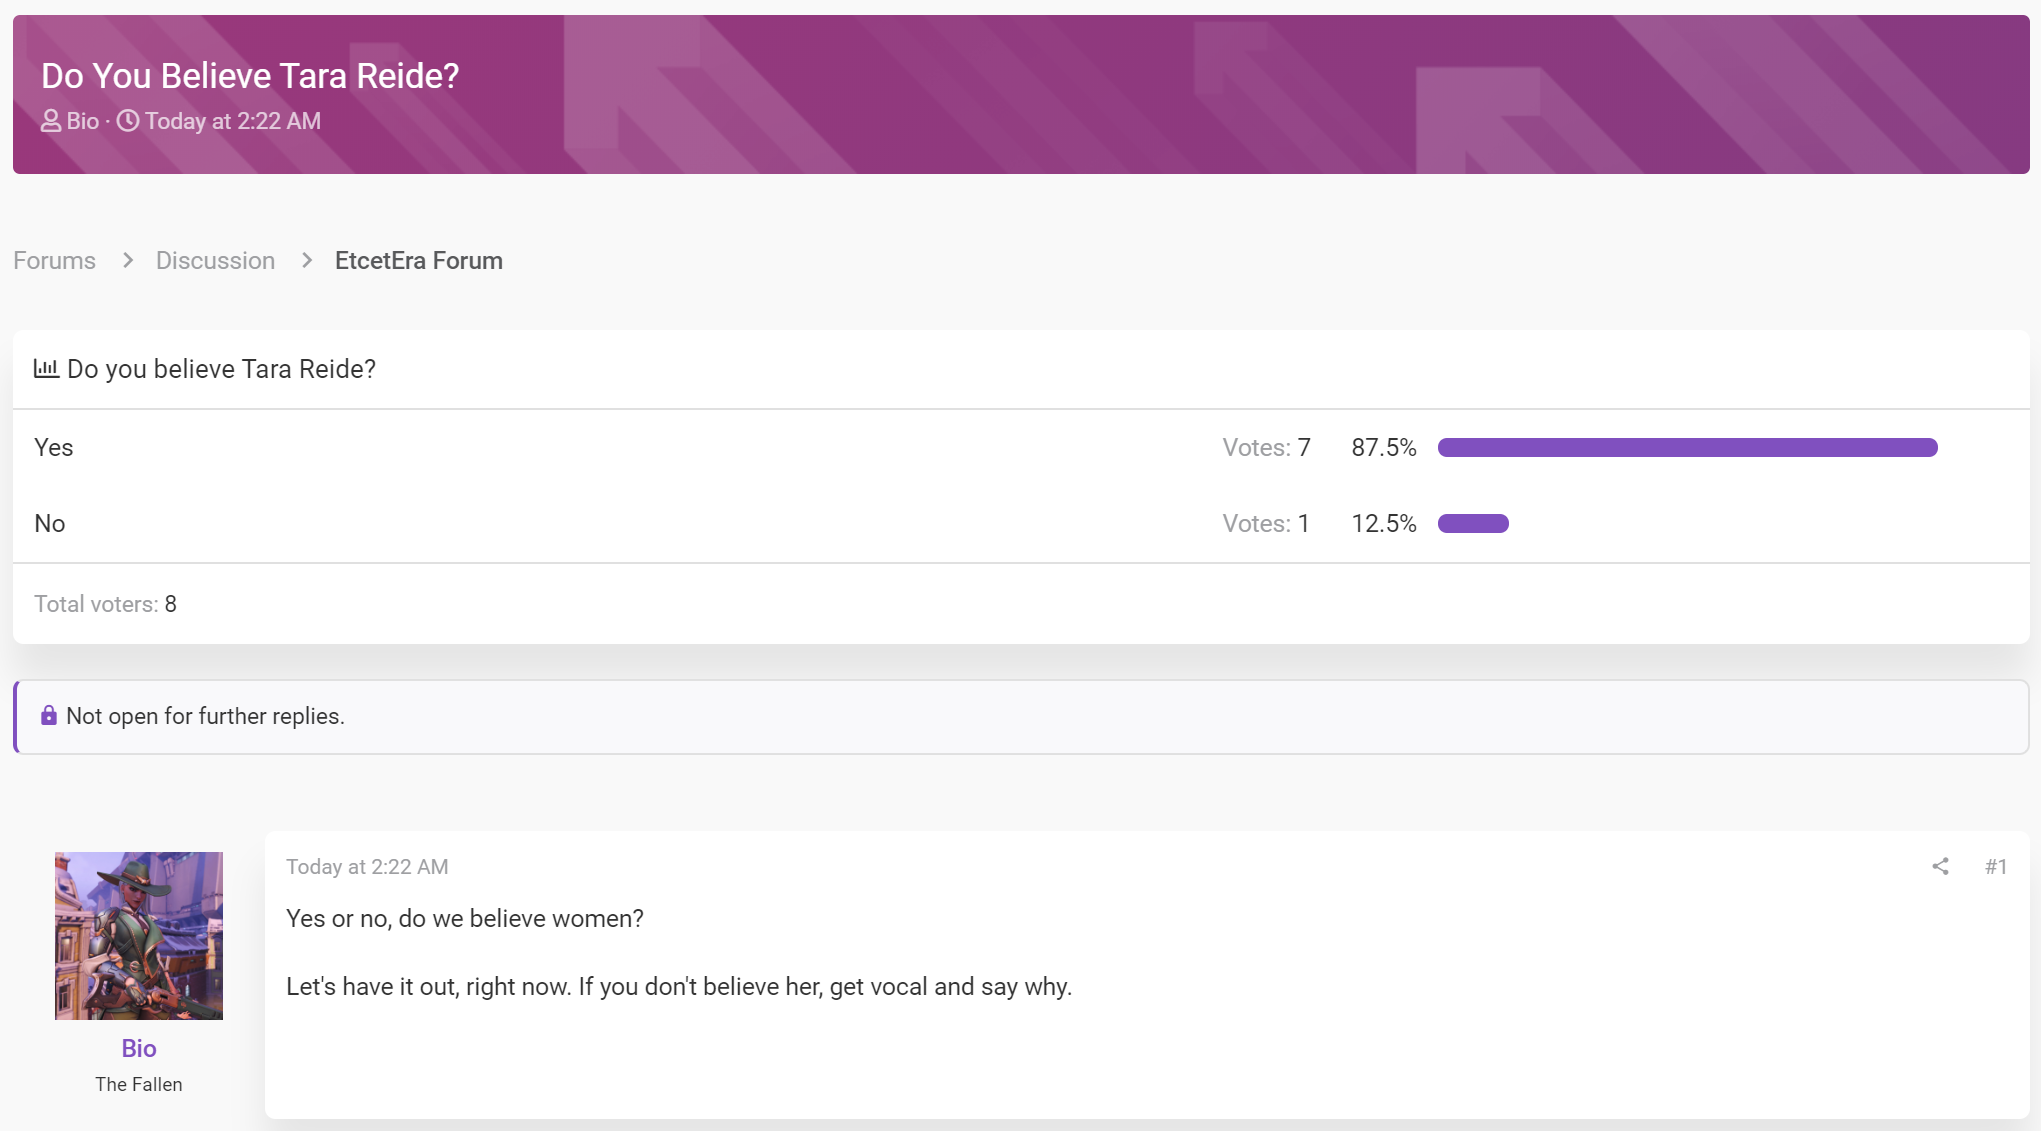
Task: Click Bio's avatar image
Action: [139, 936]
